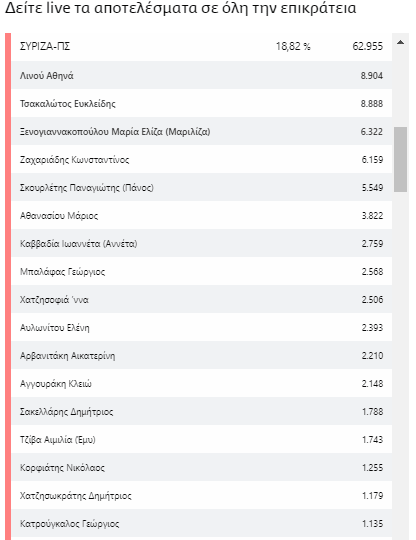Select Αθανασίου Μάριος row

pos(202,216)
